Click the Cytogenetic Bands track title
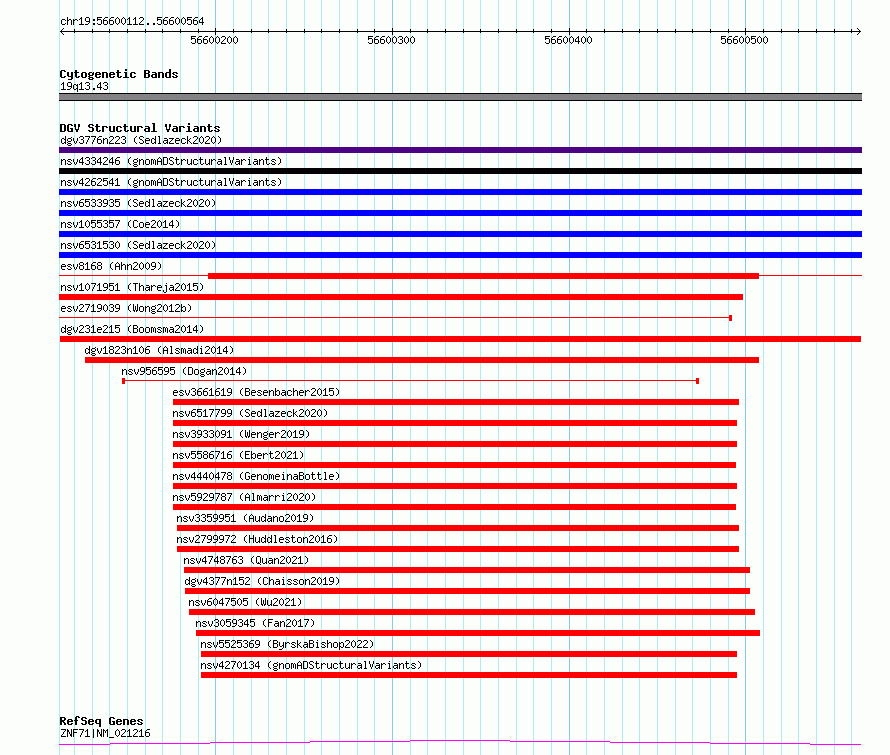This screenshot has width=890, height=755. pyautogui.click(x=119, y=74)
